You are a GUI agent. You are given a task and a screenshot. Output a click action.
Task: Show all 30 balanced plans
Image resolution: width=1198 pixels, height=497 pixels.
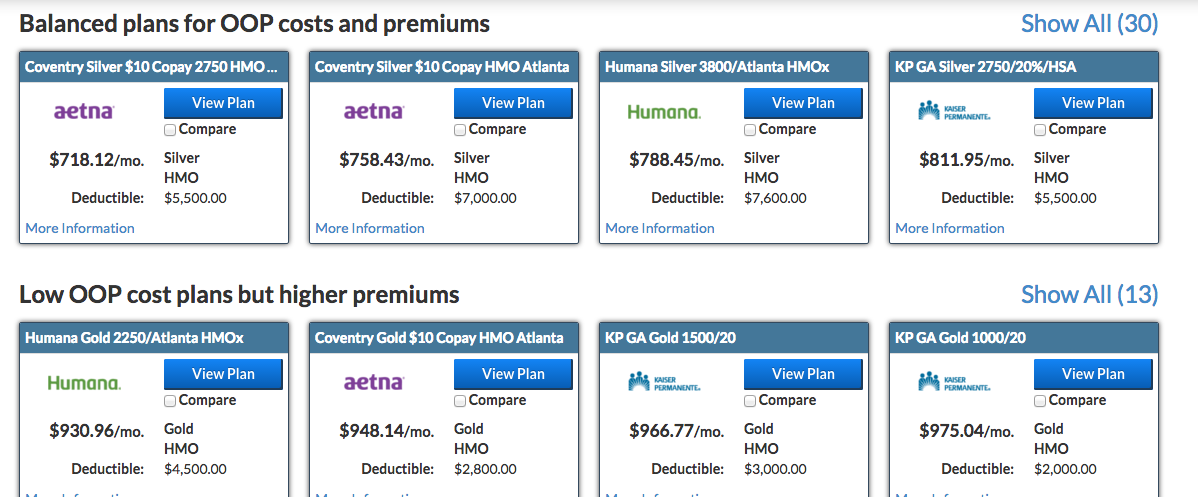pyautogui.click(x=1090, y=24)
